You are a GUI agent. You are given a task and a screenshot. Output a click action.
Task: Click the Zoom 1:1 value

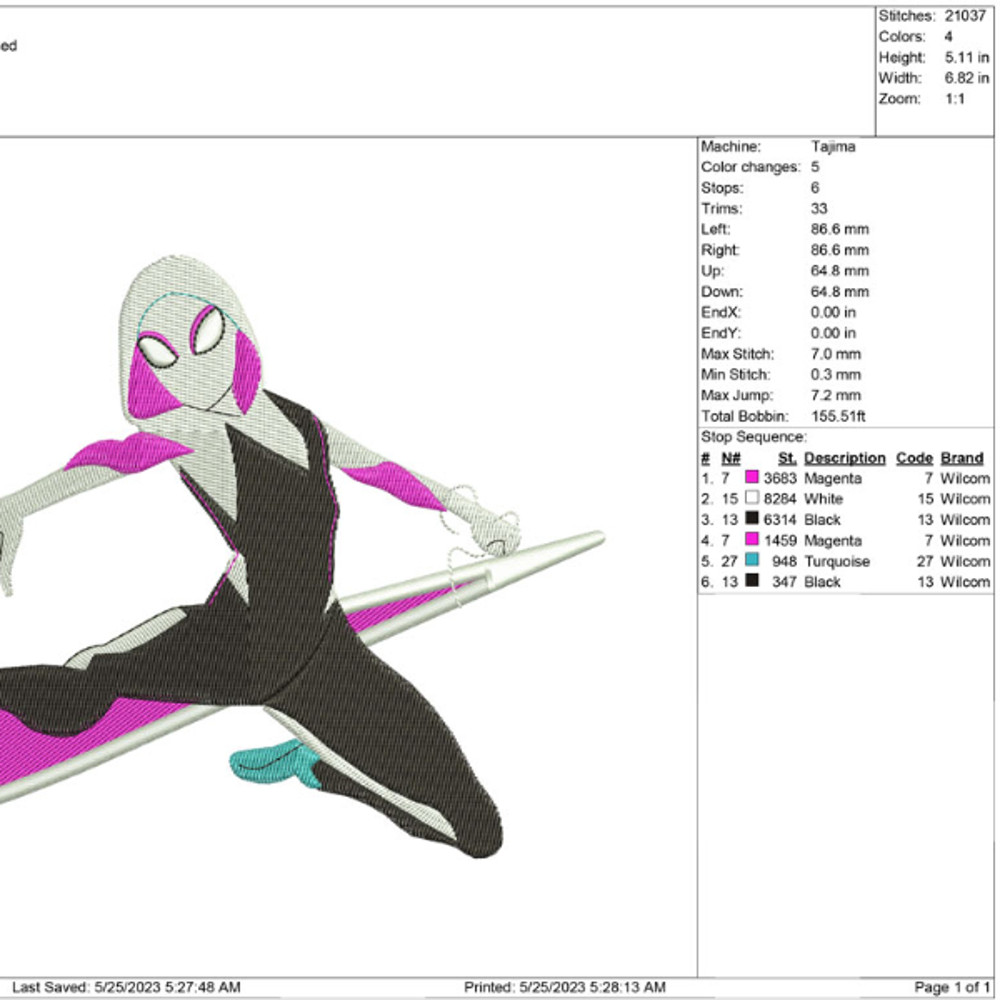click(x=955, y=99)
